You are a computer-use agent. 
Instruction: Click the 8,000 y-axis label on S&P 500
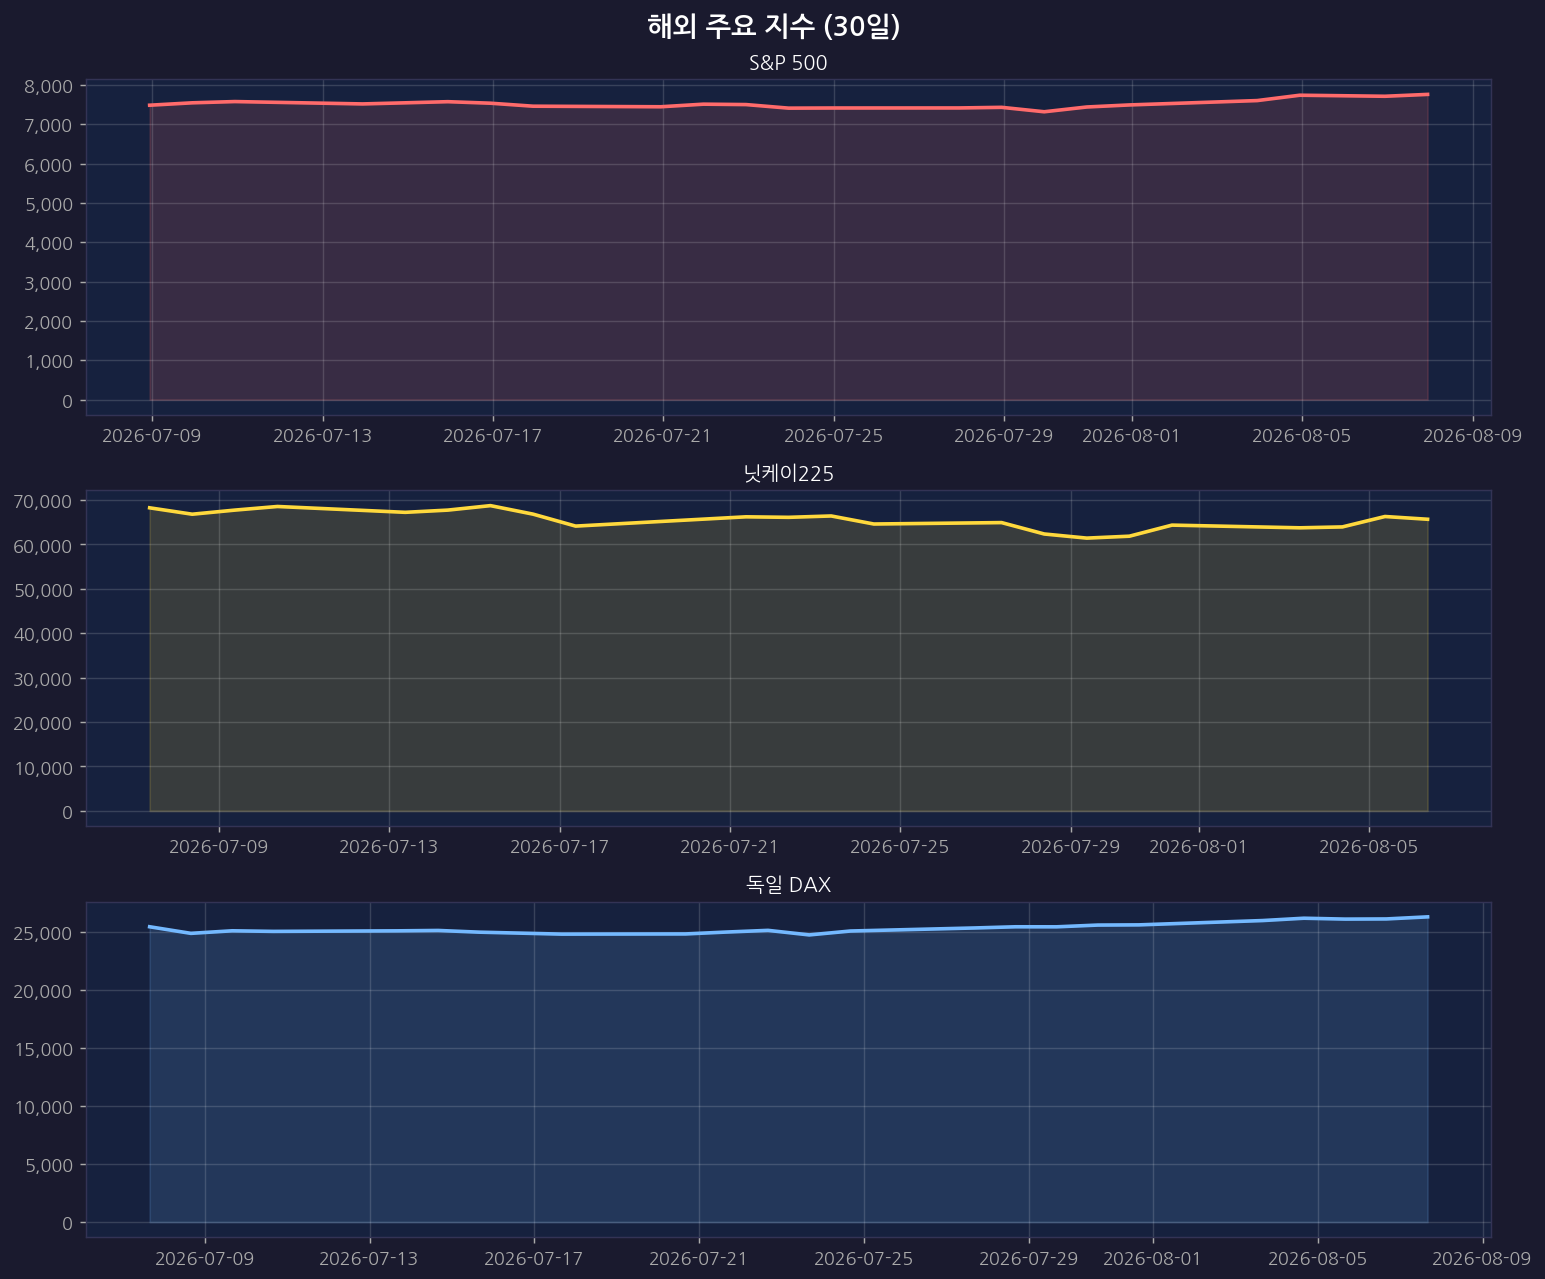tap(49, 86)
